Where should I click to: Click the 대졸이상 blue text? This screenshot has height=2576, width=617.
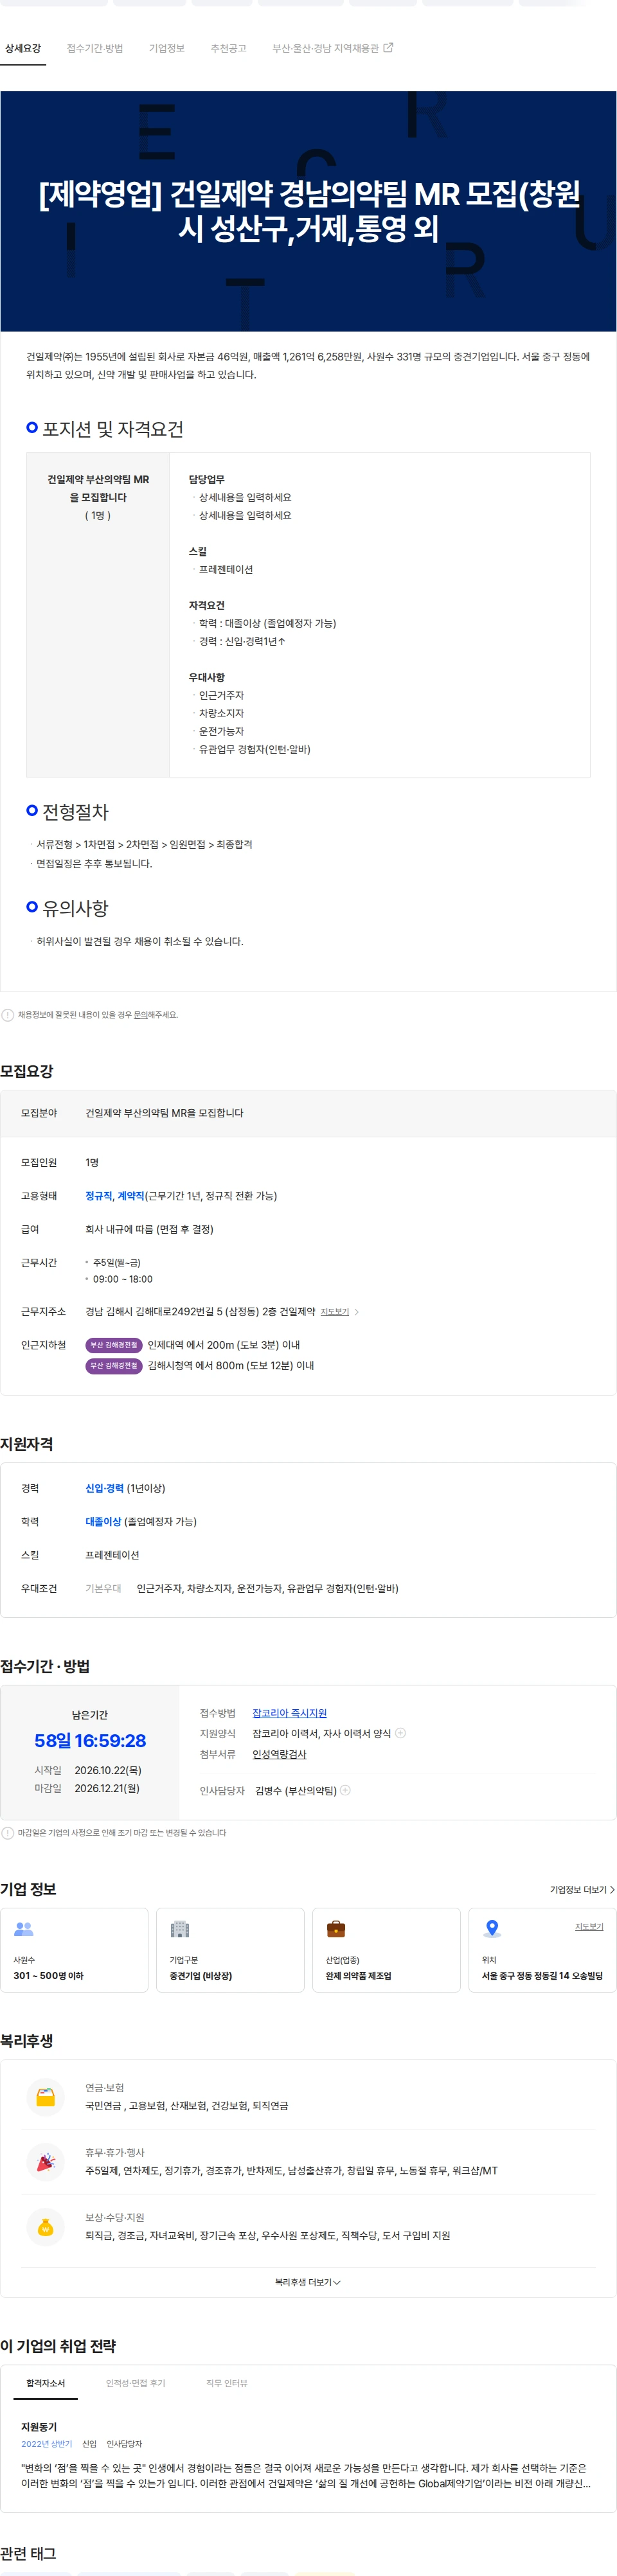click(x=103, y=1521)
